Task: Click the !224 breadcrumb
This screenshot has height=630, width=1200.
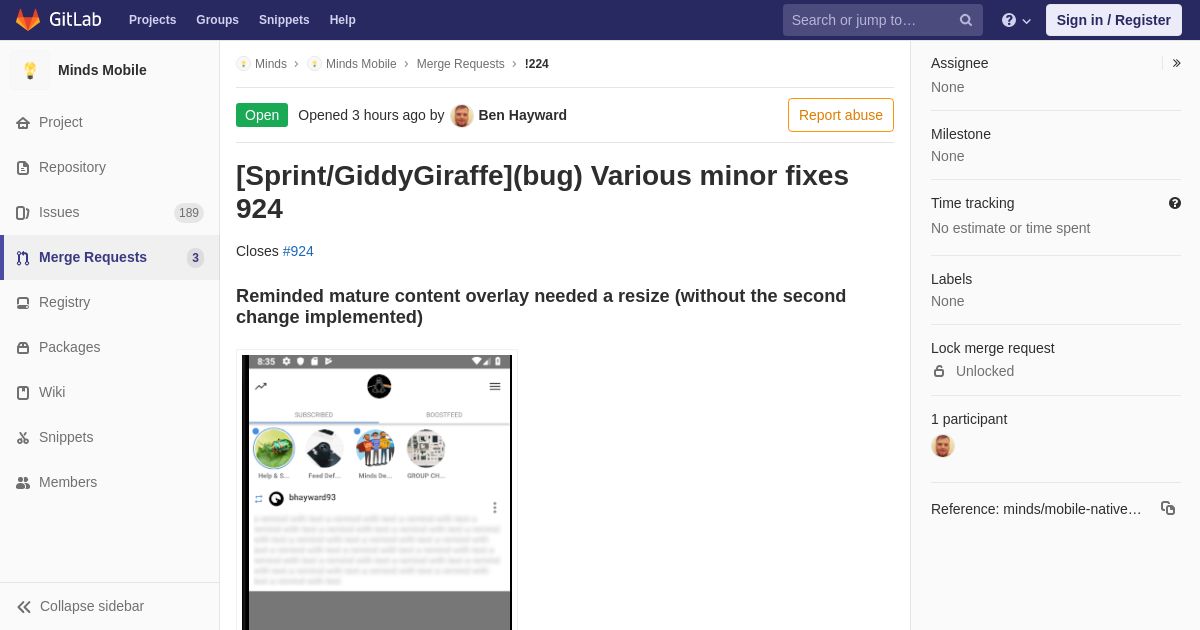Action: pyautogui.click(x=537, y=64)
